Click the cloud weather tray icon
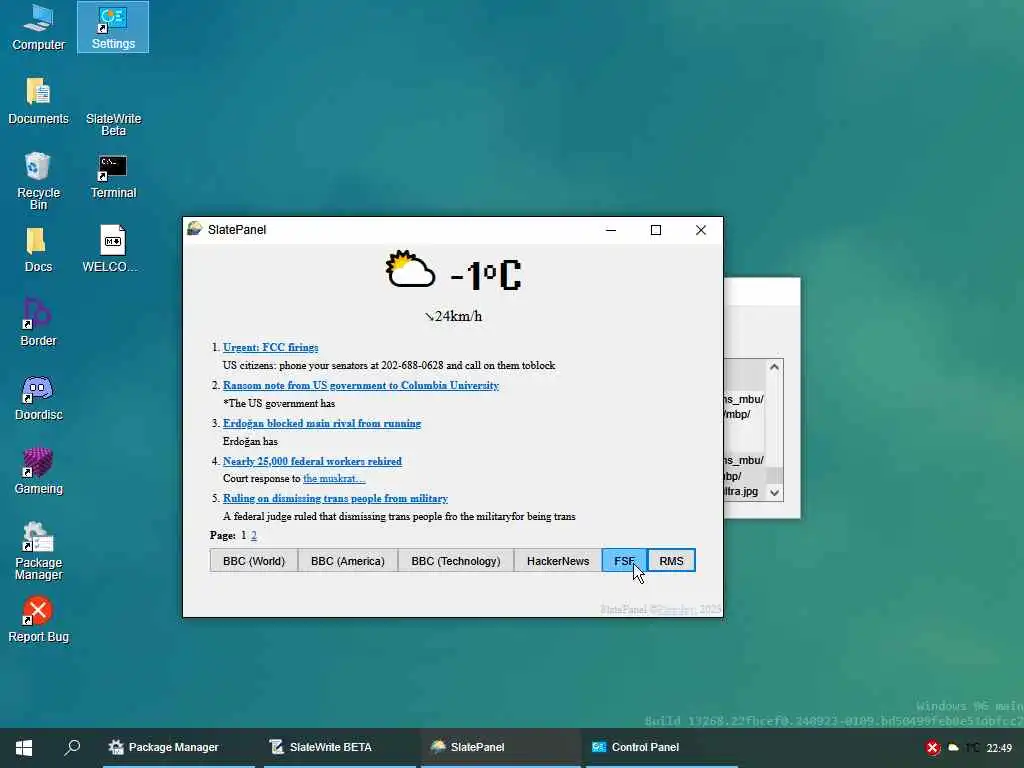 (x=953, y=748)
